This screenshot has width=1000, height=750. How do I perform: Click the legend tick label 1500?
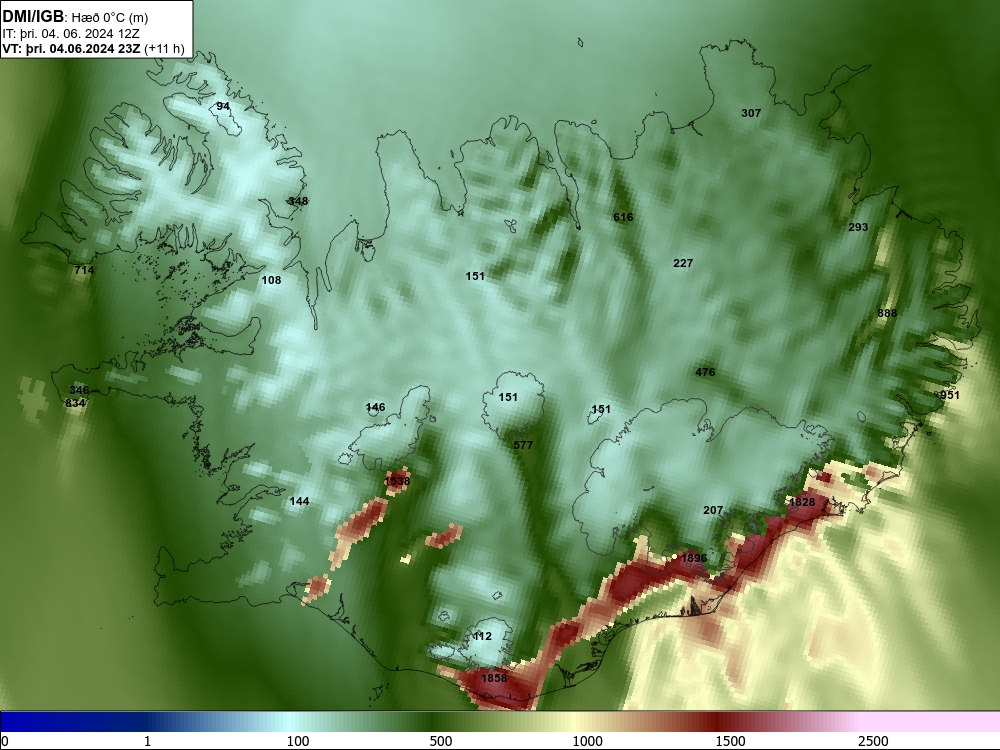tap(730, 741)
